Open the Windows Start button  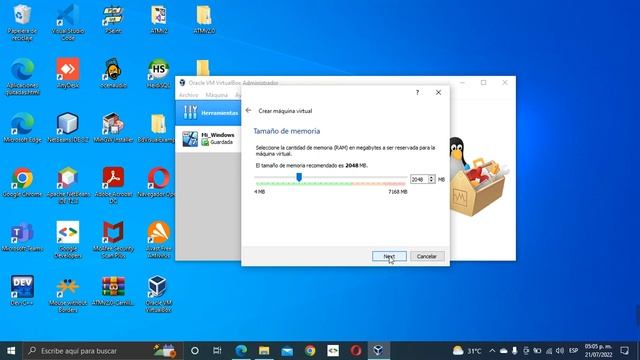click(11, 351)
